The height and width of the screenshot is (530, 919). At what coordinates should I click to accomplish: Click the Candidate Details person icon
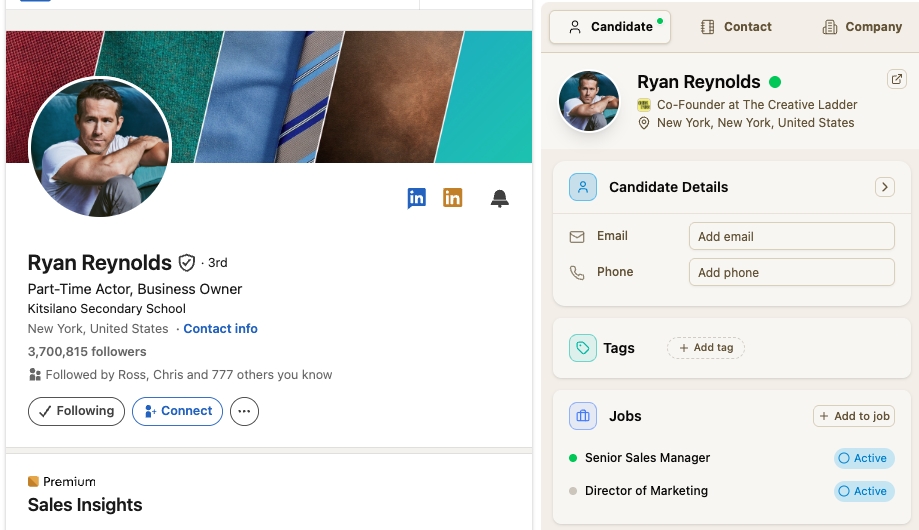click(583, 187)
